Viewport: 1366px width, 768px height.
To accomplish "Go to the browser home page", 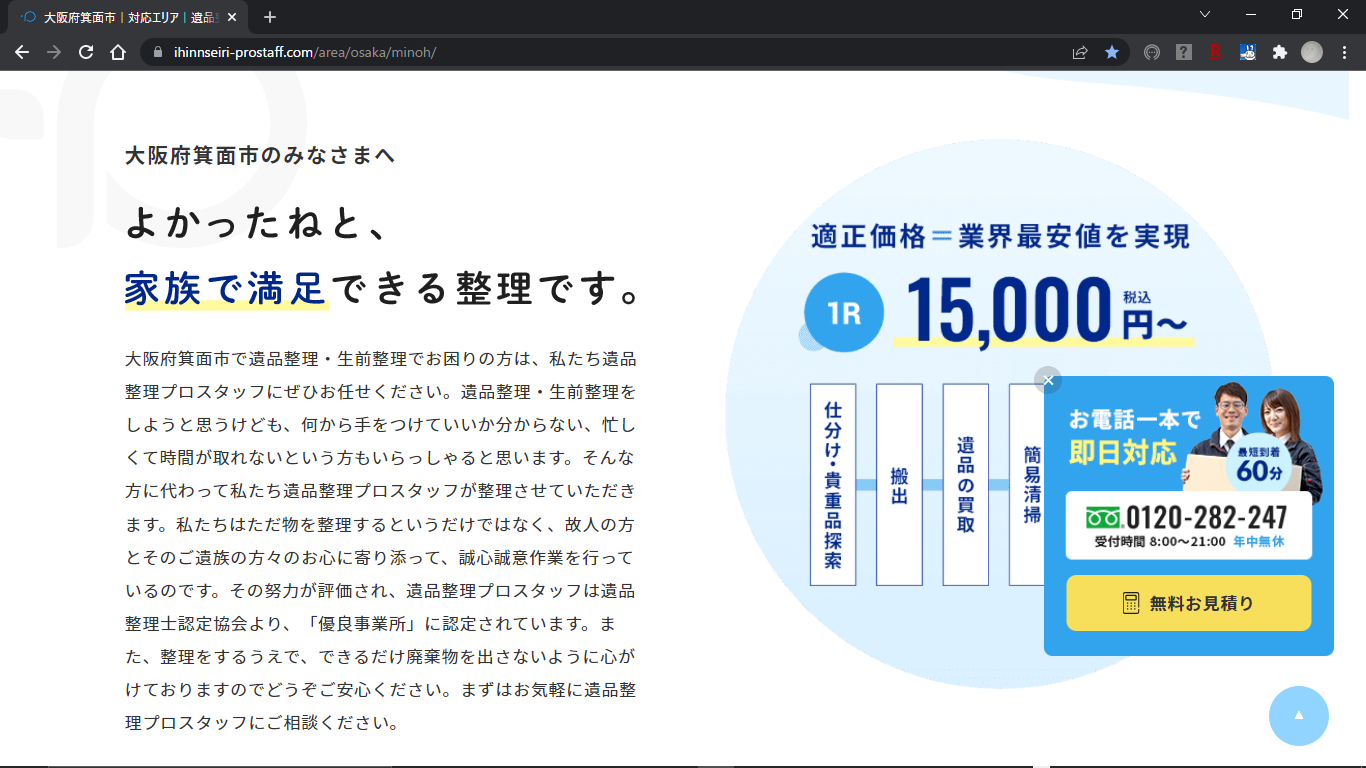I will click(118, 53).
